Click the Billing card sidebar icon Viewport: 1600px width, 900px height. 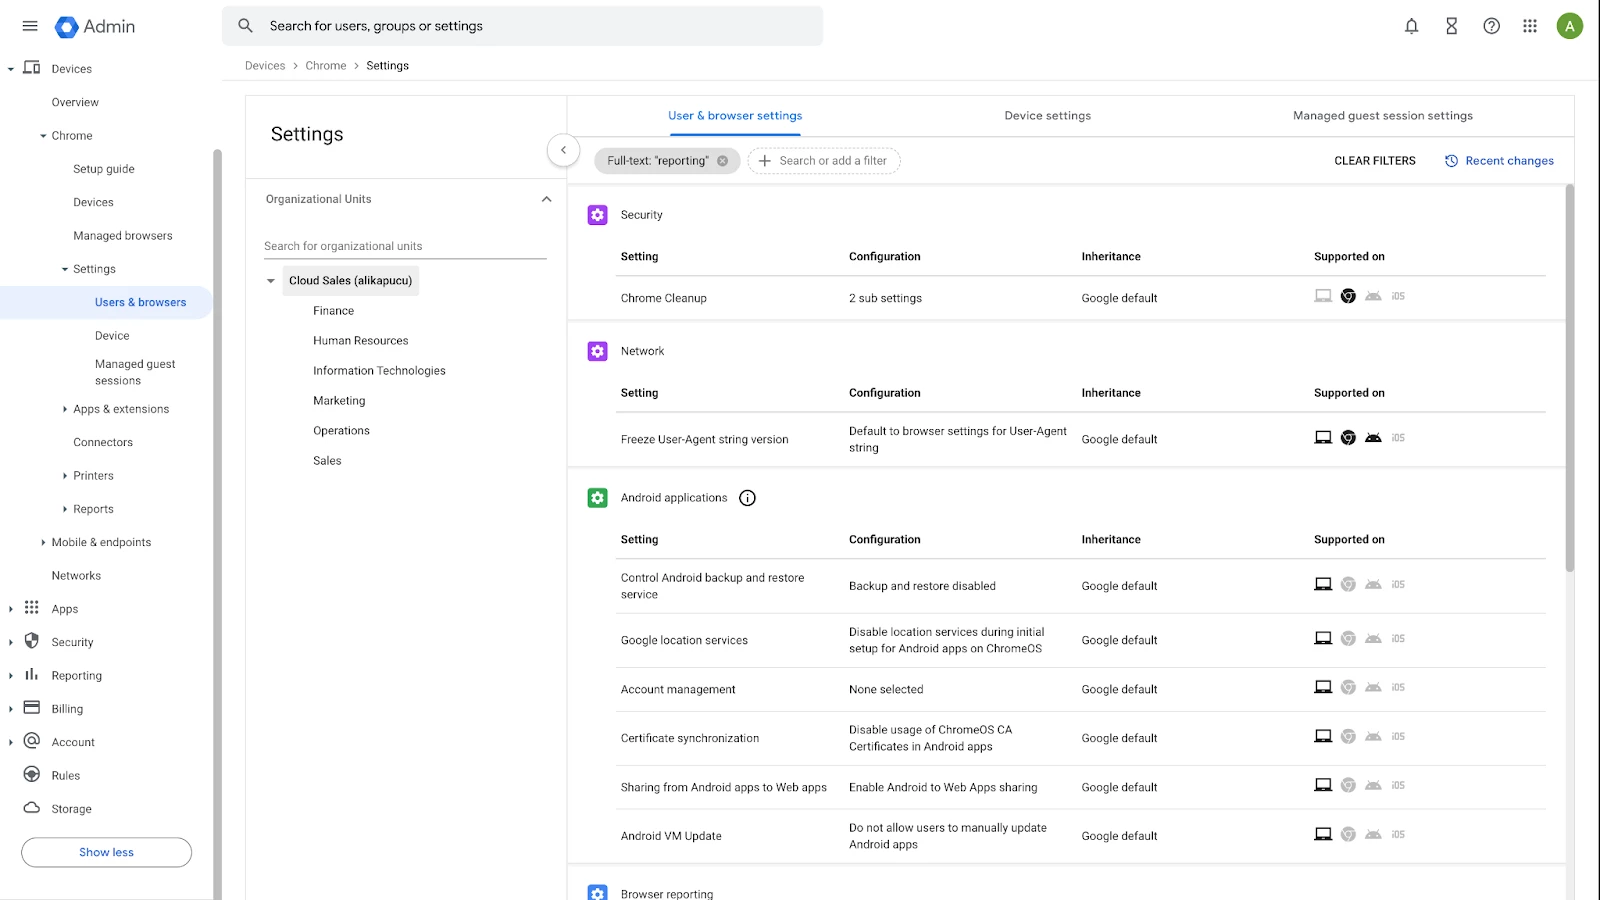pyautogui.click(x=32, y=708)
